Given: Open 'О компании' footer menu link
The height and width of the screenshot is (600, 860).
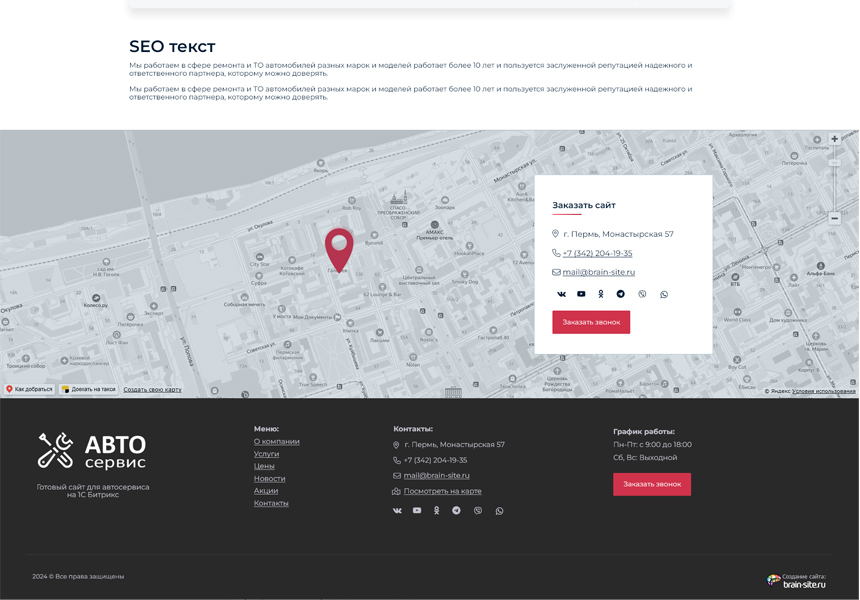Looking at the screenshot, I should tap(276, 441).
